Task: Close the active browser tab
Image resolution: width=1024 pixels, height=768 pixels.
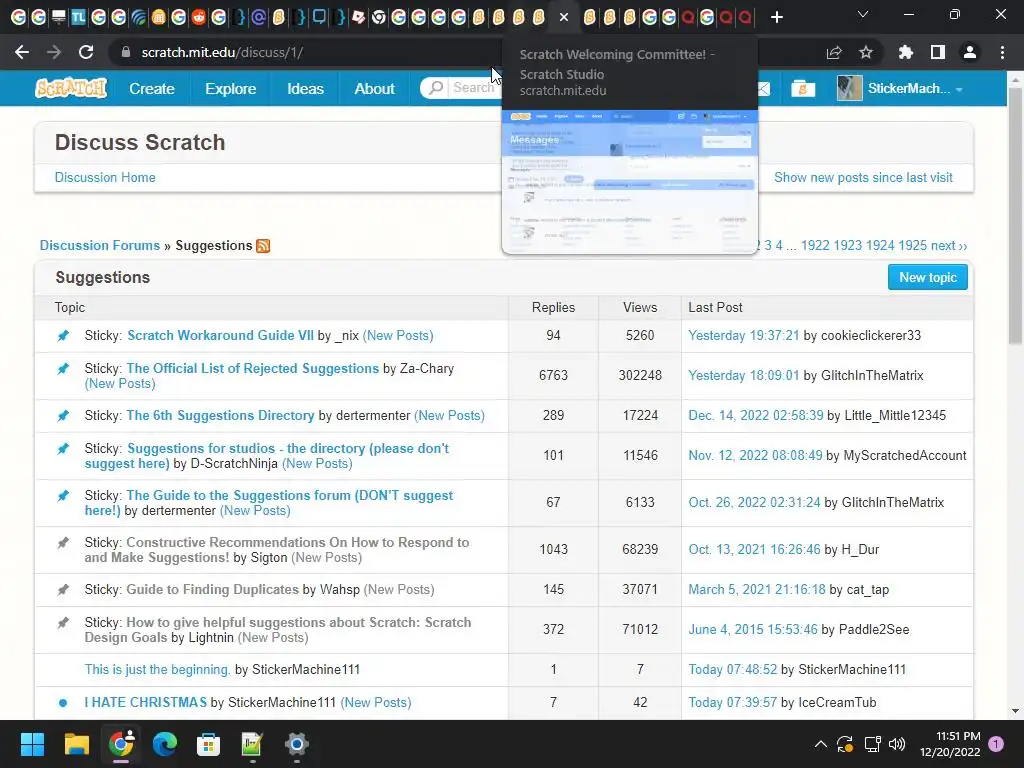Action: 564,17
